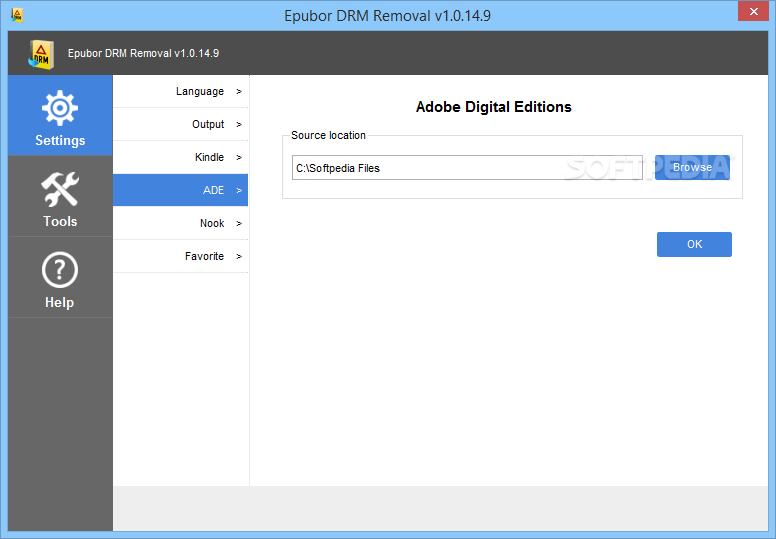Click the Source location path field
This screenshot has height=539, width=776.
pos(467,168)
